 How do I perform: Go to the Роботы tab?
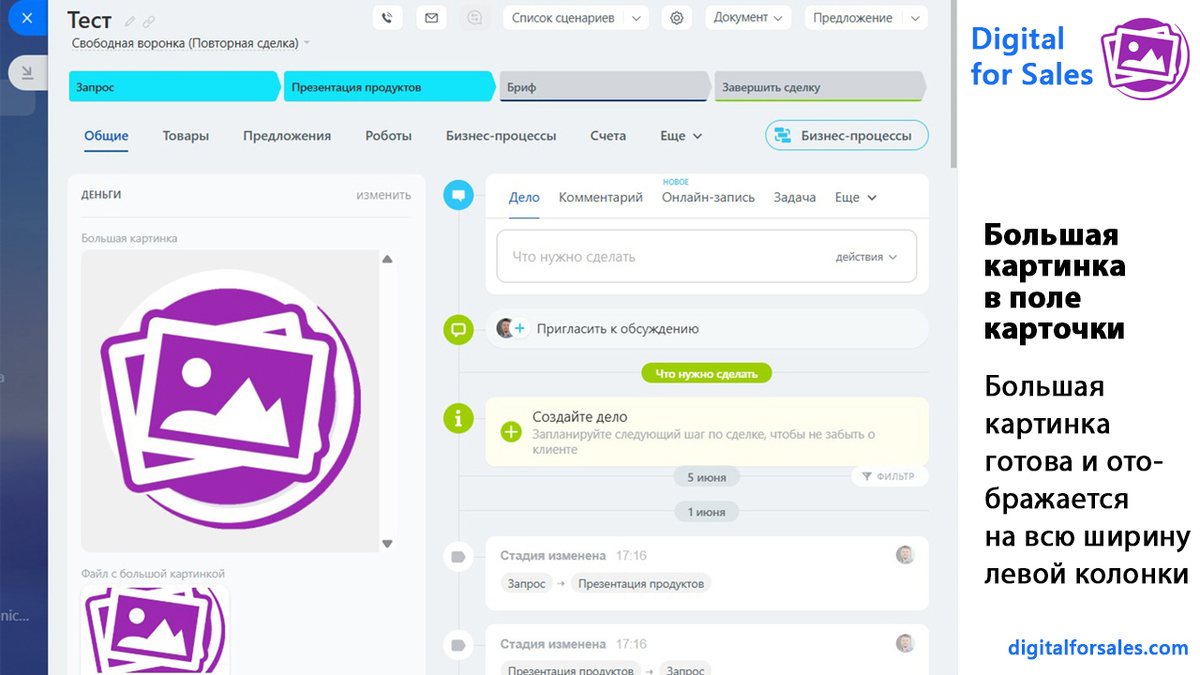coord(388,136)
